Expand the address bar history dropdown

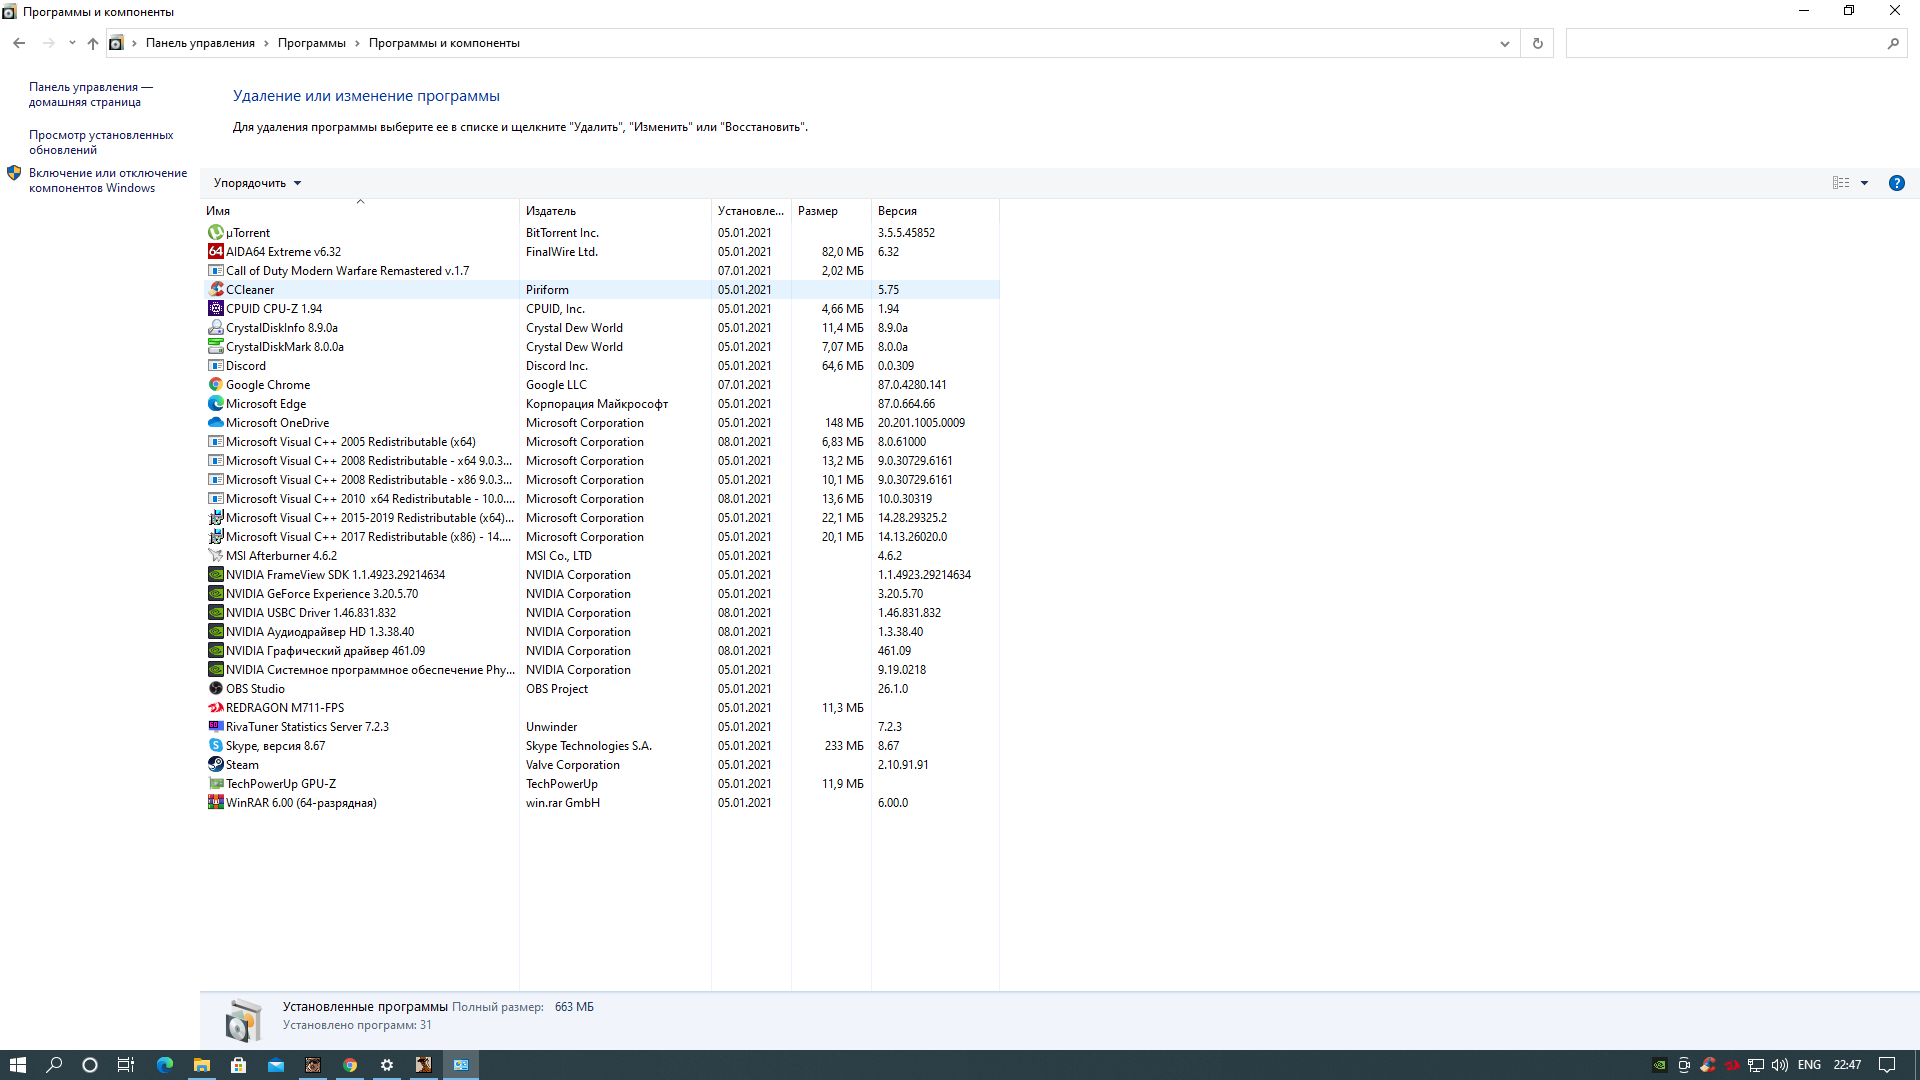(x=1504, y=43)
